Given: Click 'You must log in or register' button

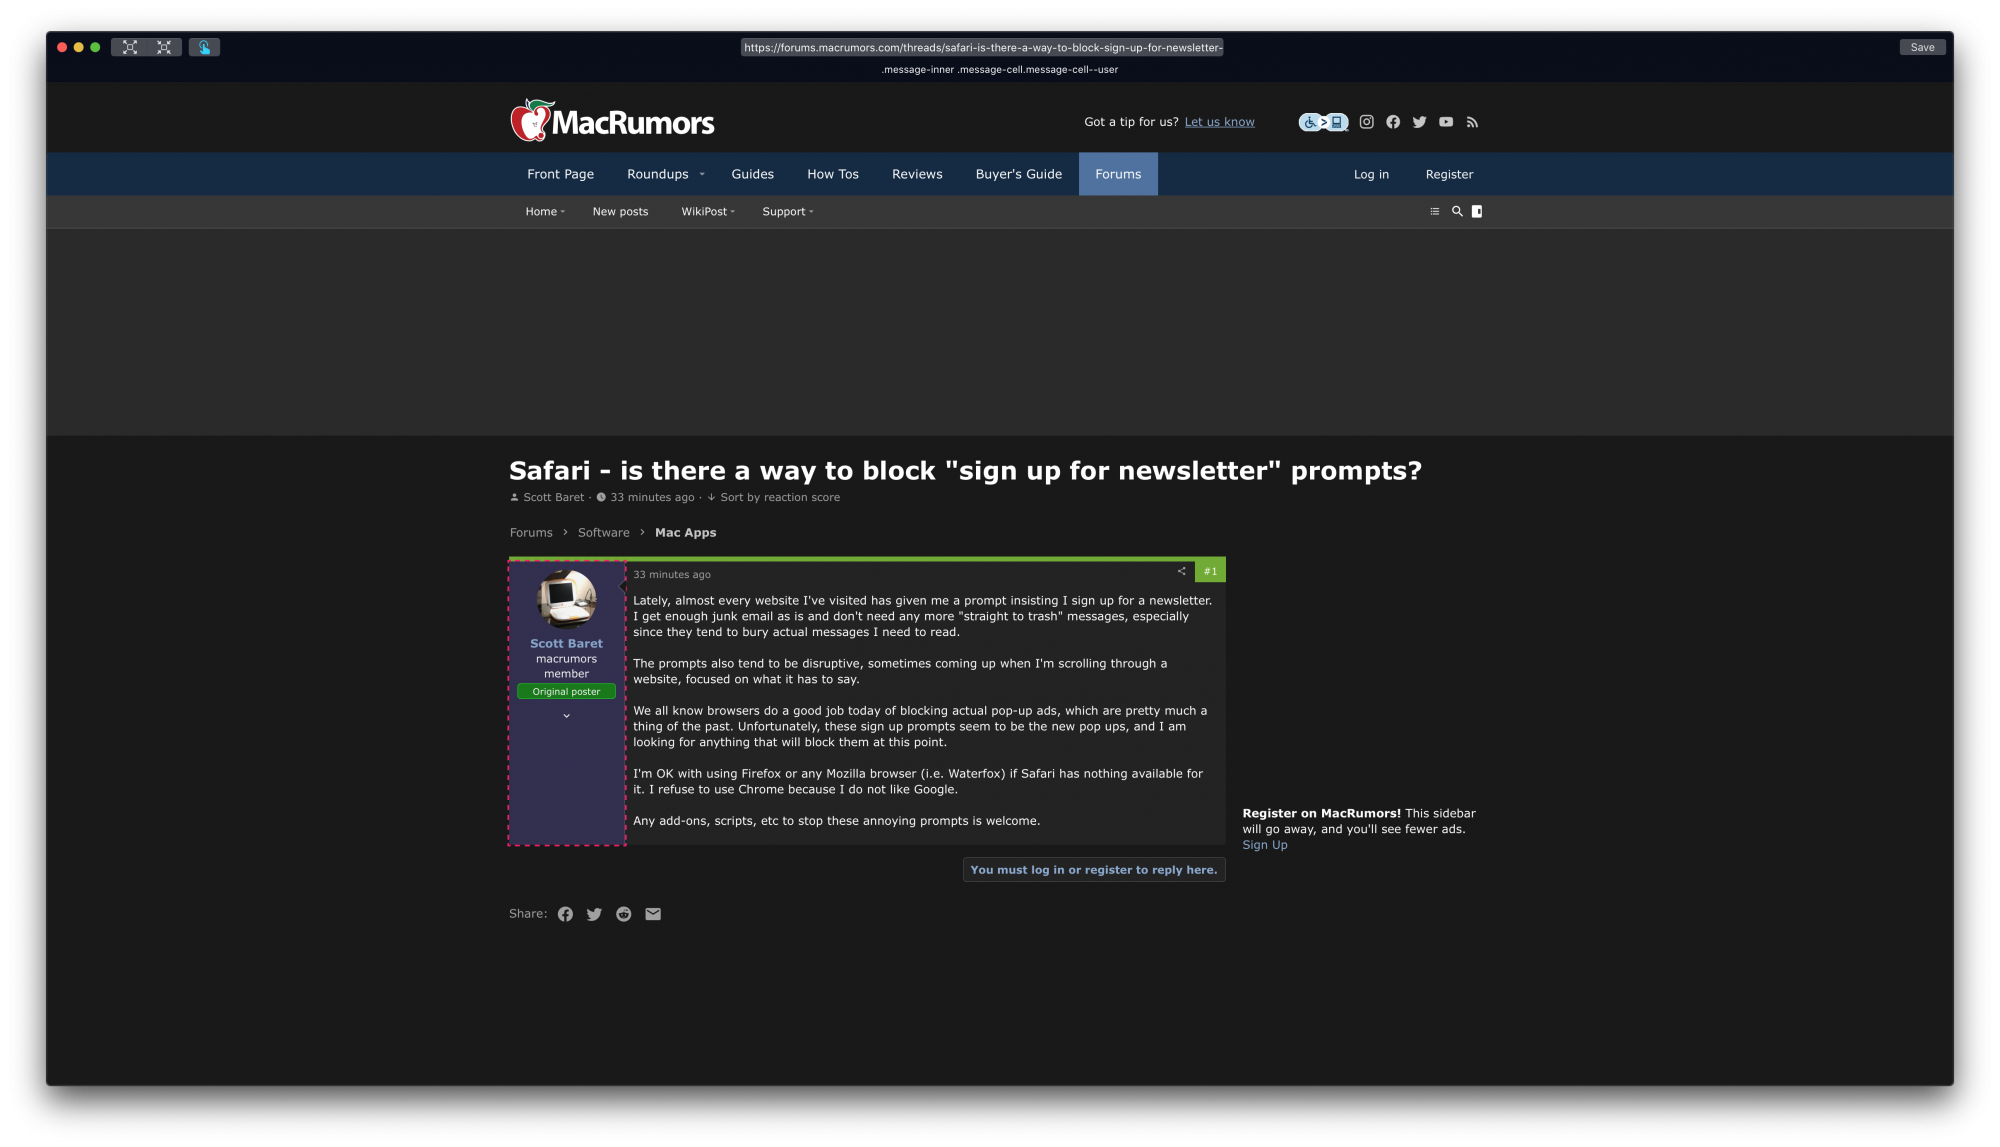Looking at the screenshot, I should click(x=1094, y=870).
